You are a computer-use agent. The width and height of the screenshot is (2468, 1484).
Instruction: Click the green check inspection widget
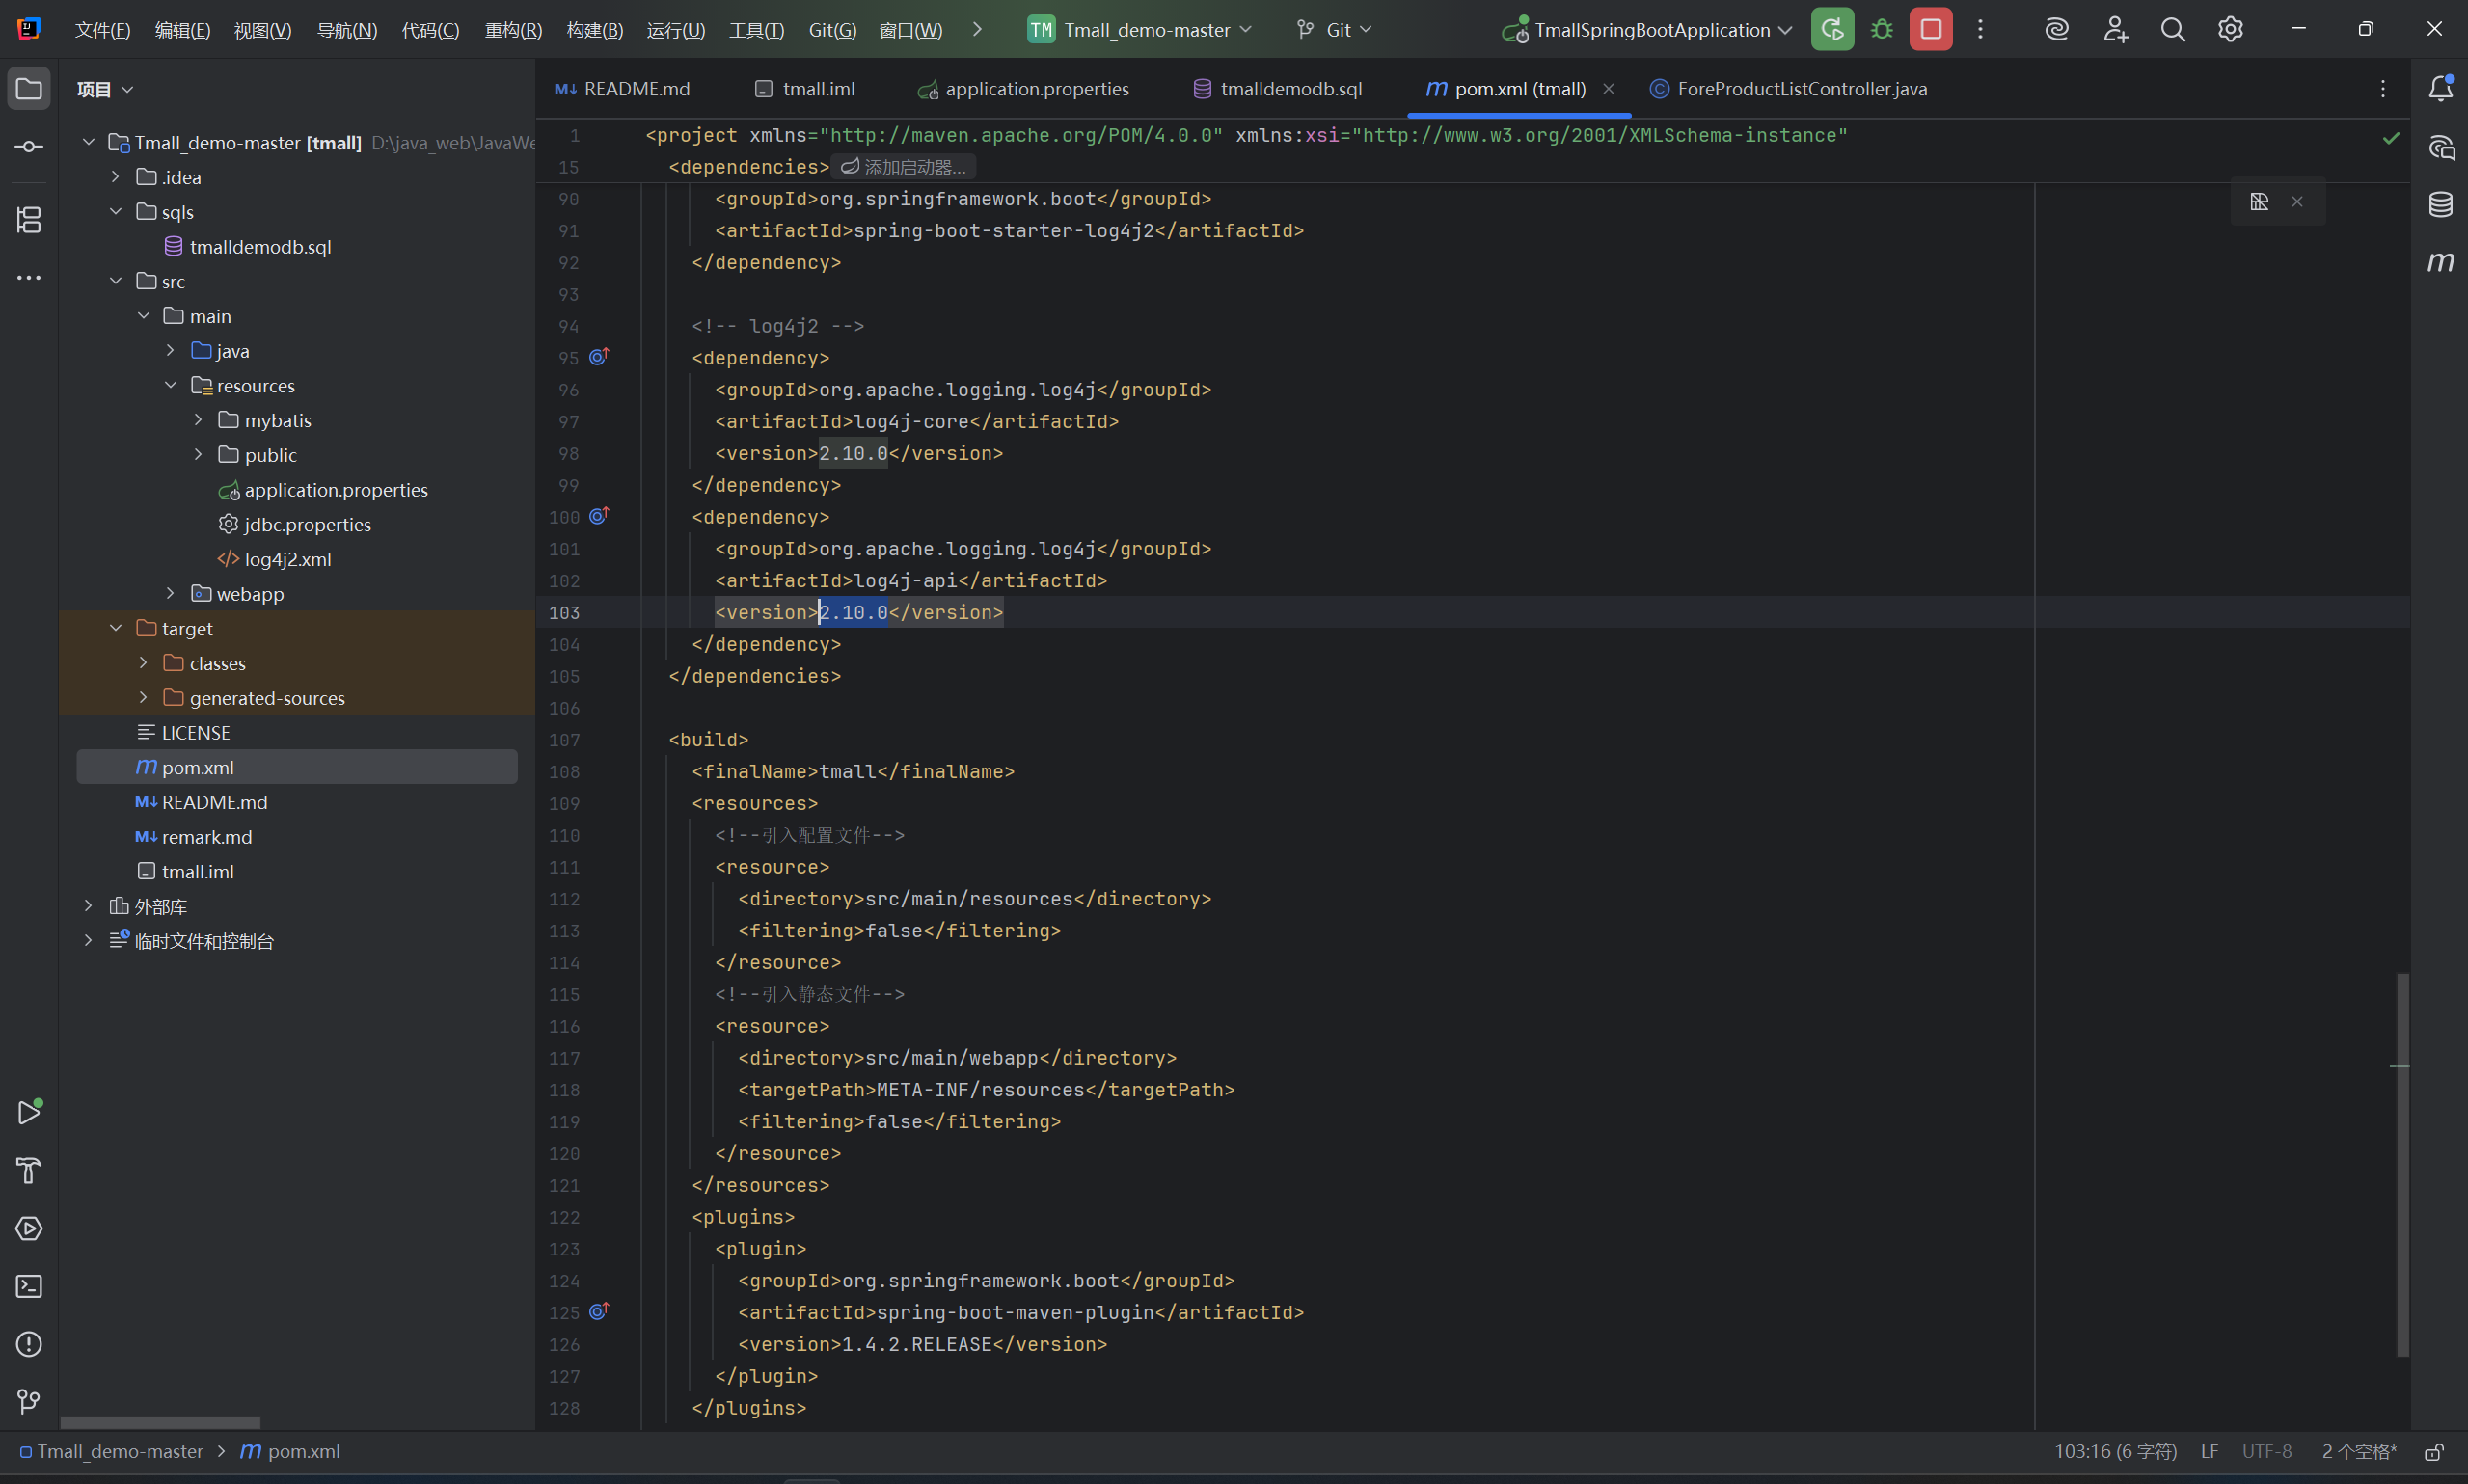coord(2391,138)
